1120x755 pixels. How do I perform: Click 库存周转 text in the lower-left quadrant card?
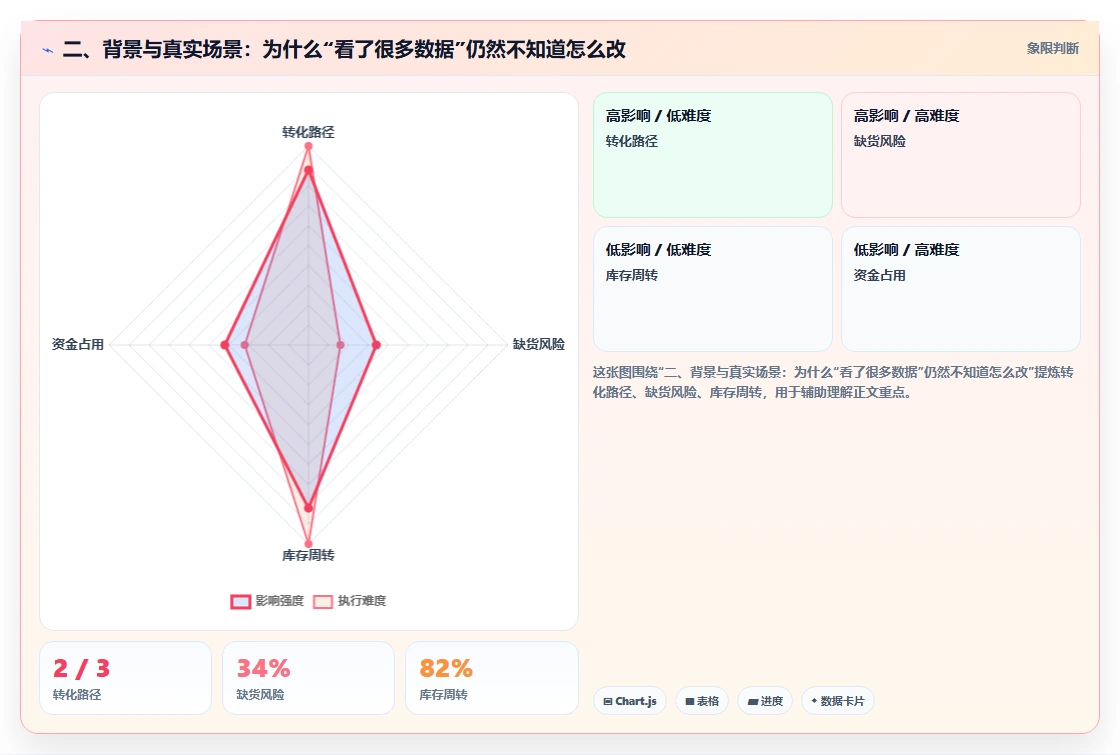point(631,275)
